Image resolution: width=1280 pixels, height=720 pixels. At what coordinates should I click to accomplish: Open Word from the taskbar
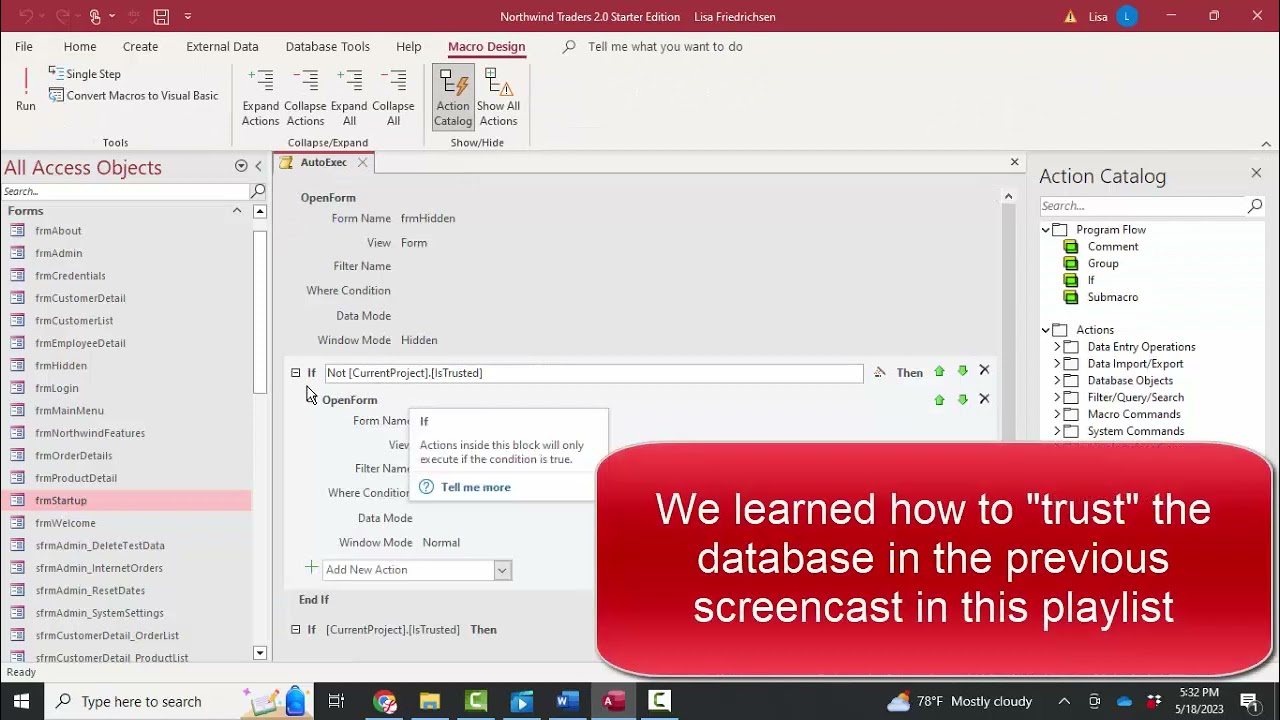point(568,701)
